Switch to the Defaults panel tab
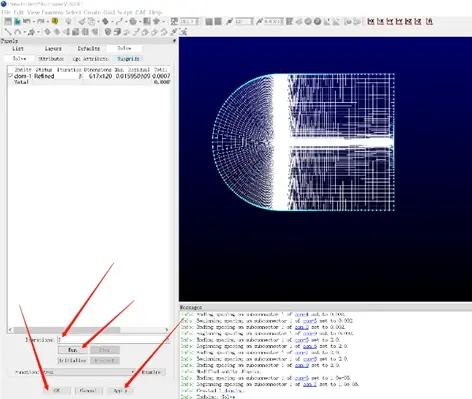This screenshot has width=472, height=399. tap(89, 49)
